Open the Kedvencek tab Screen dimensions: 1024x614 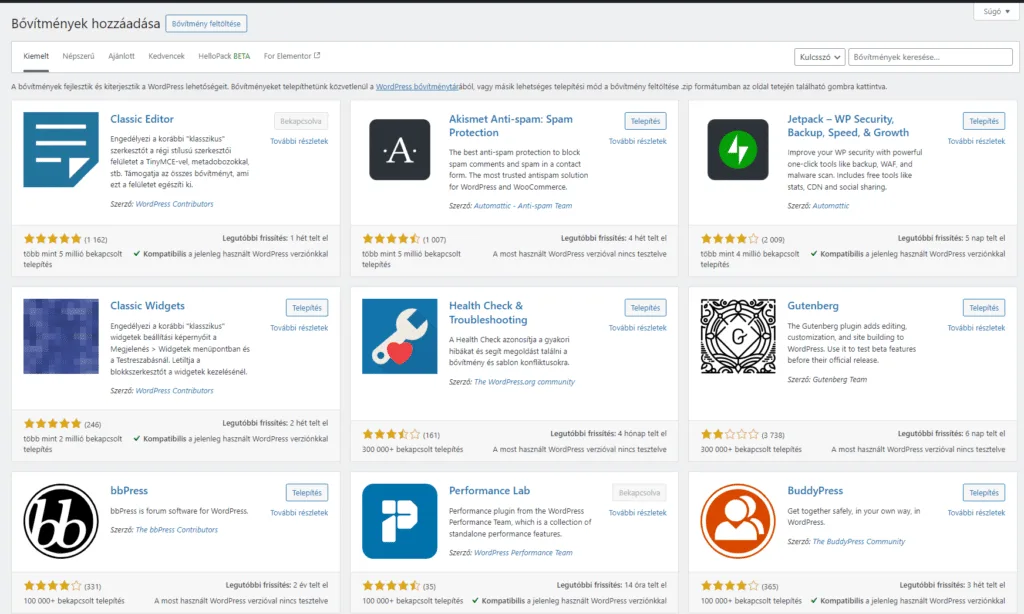(166, 58)
